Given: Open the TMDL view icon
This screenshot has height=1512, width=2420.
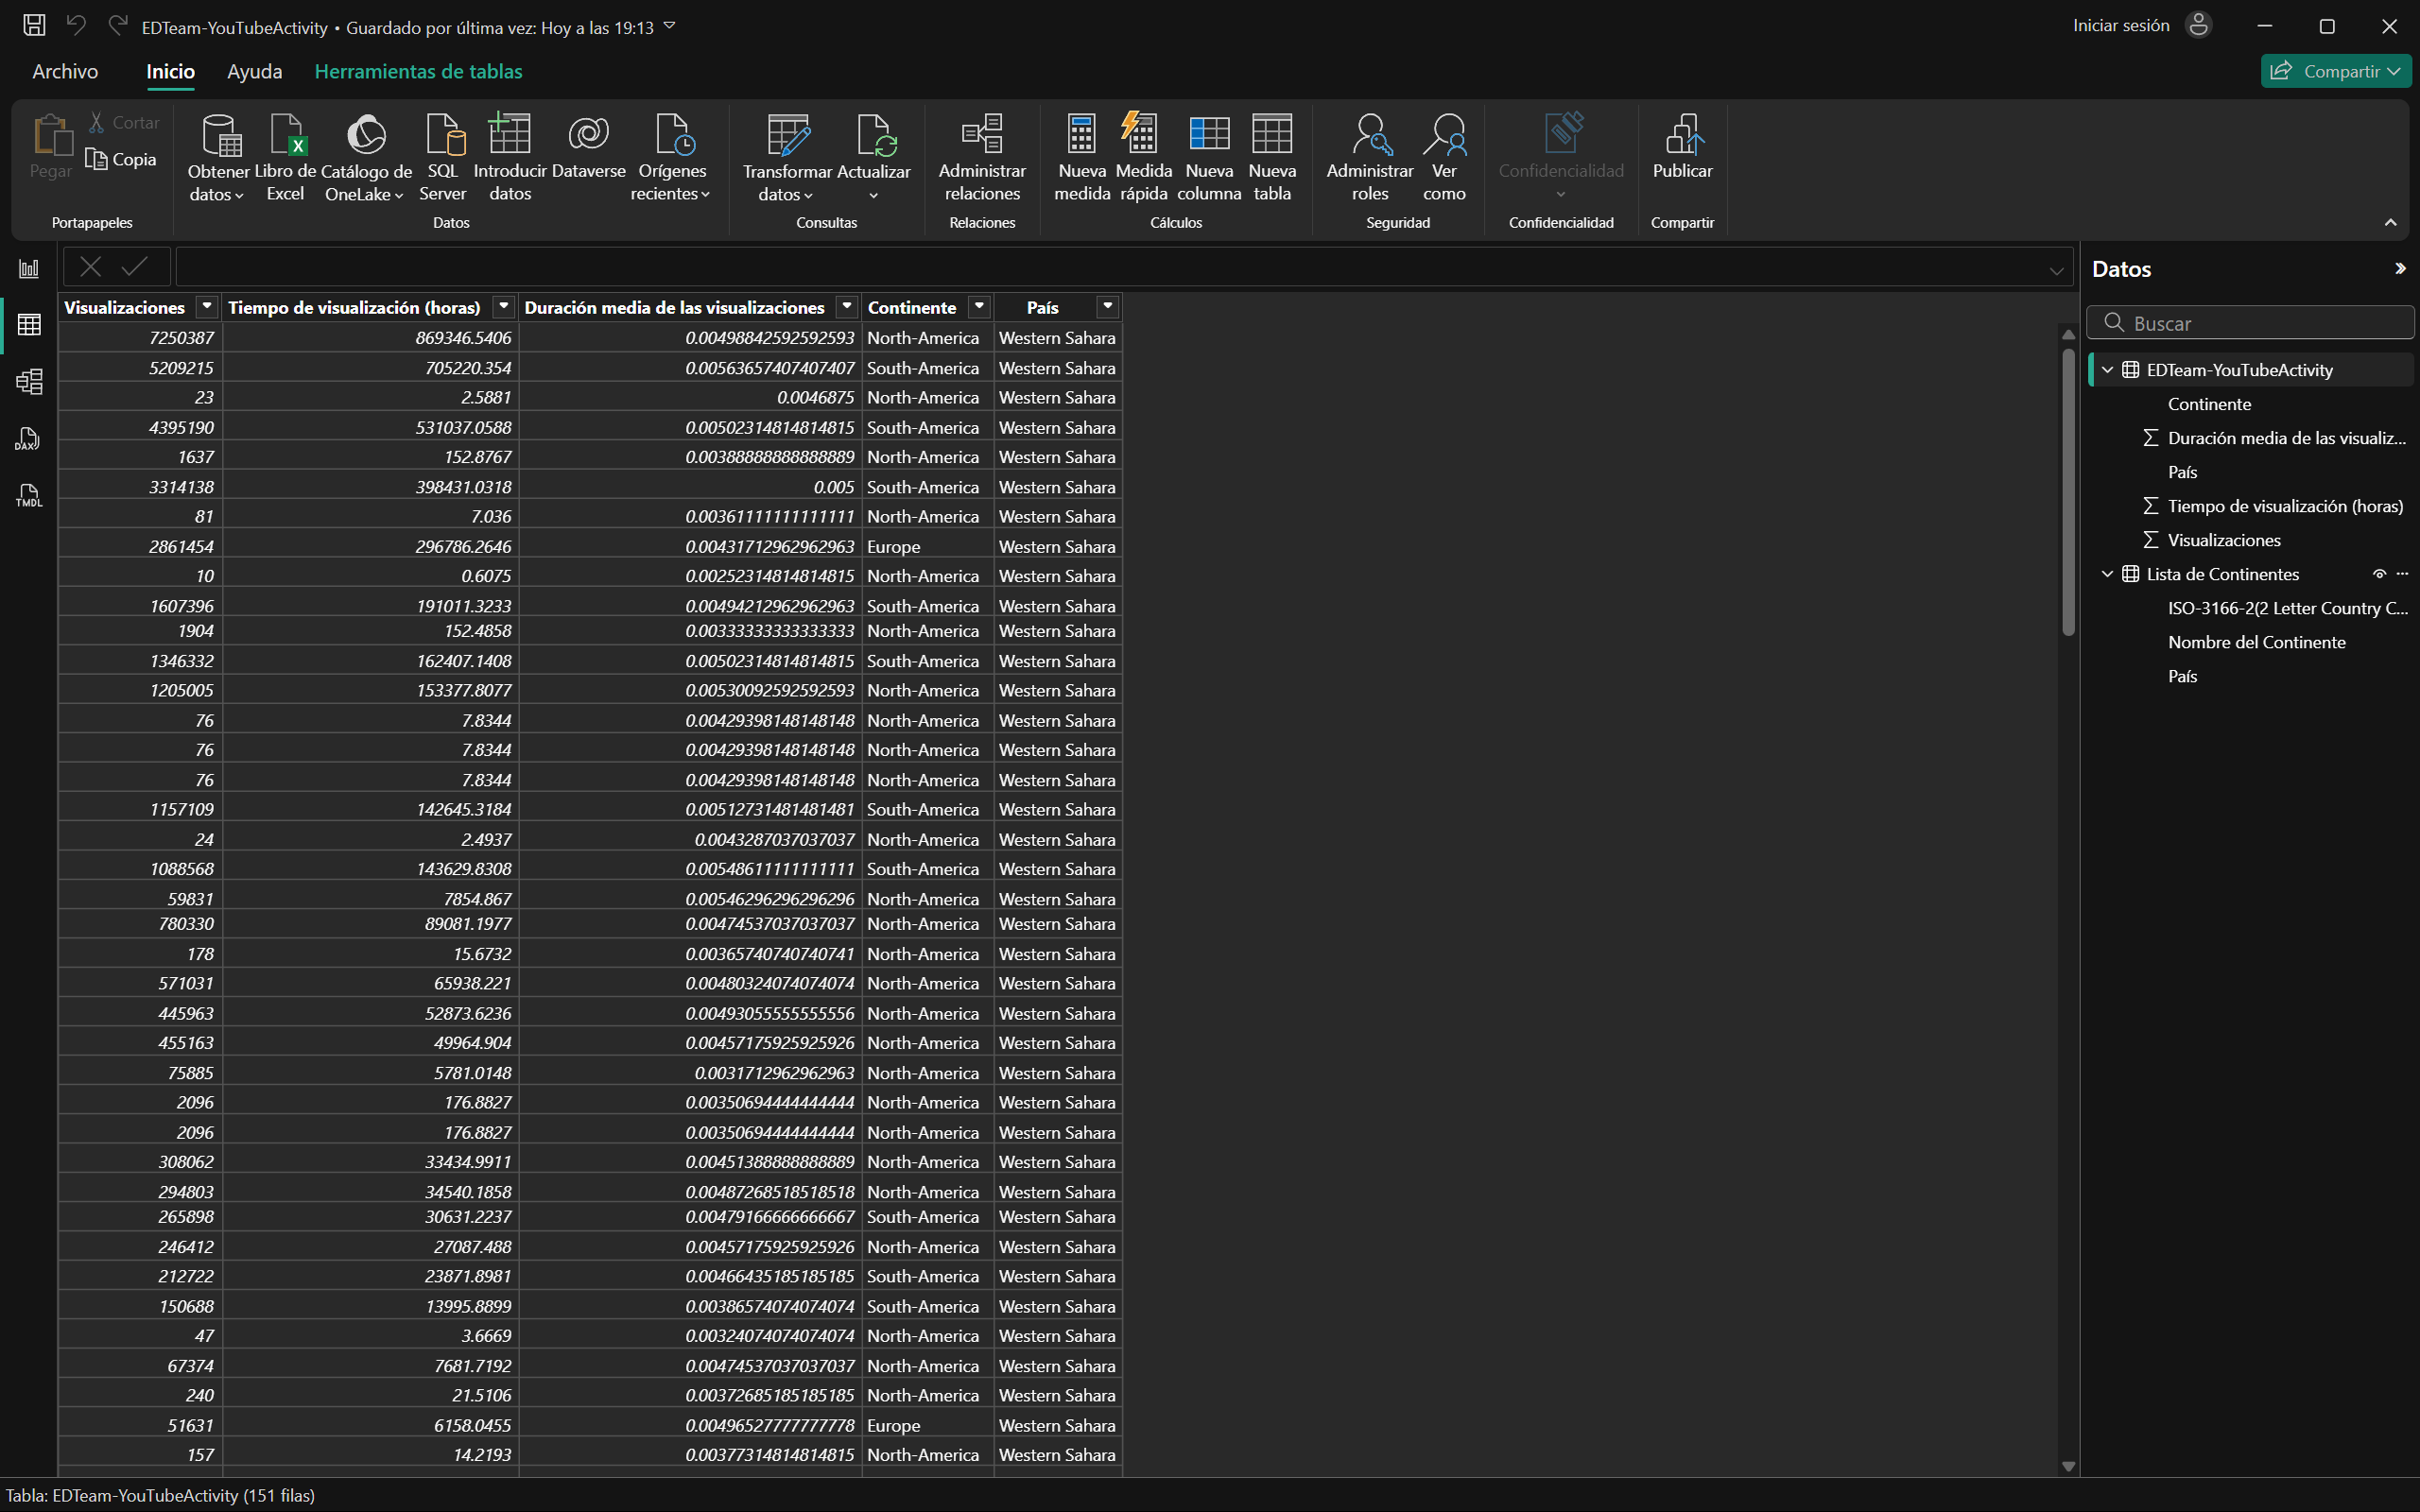Looking at the screenshot, I should [x=29, y=495].
